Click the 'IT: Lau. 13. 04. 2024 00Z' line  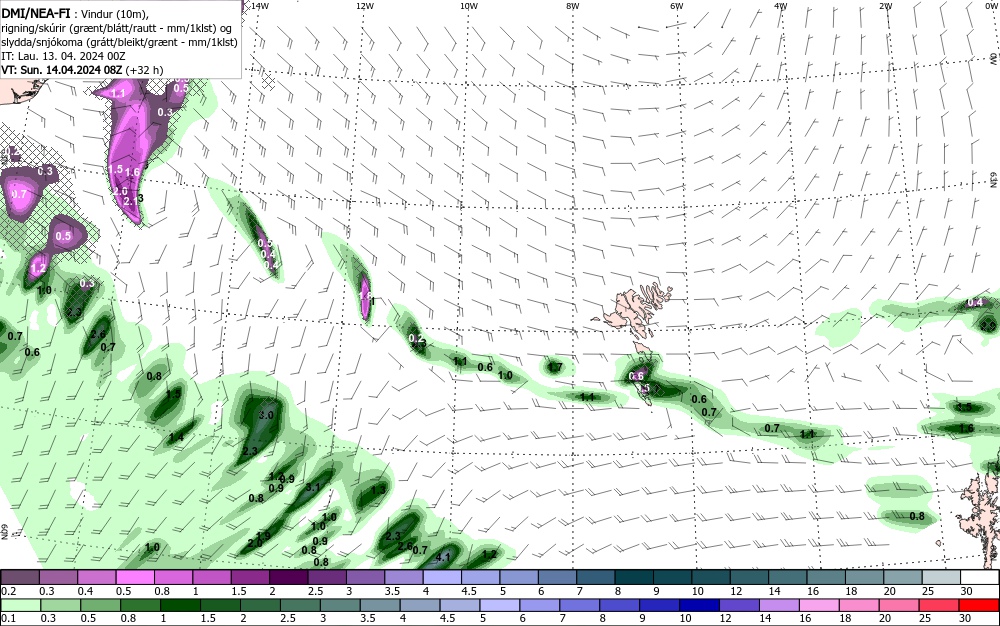tap(64, 56)
